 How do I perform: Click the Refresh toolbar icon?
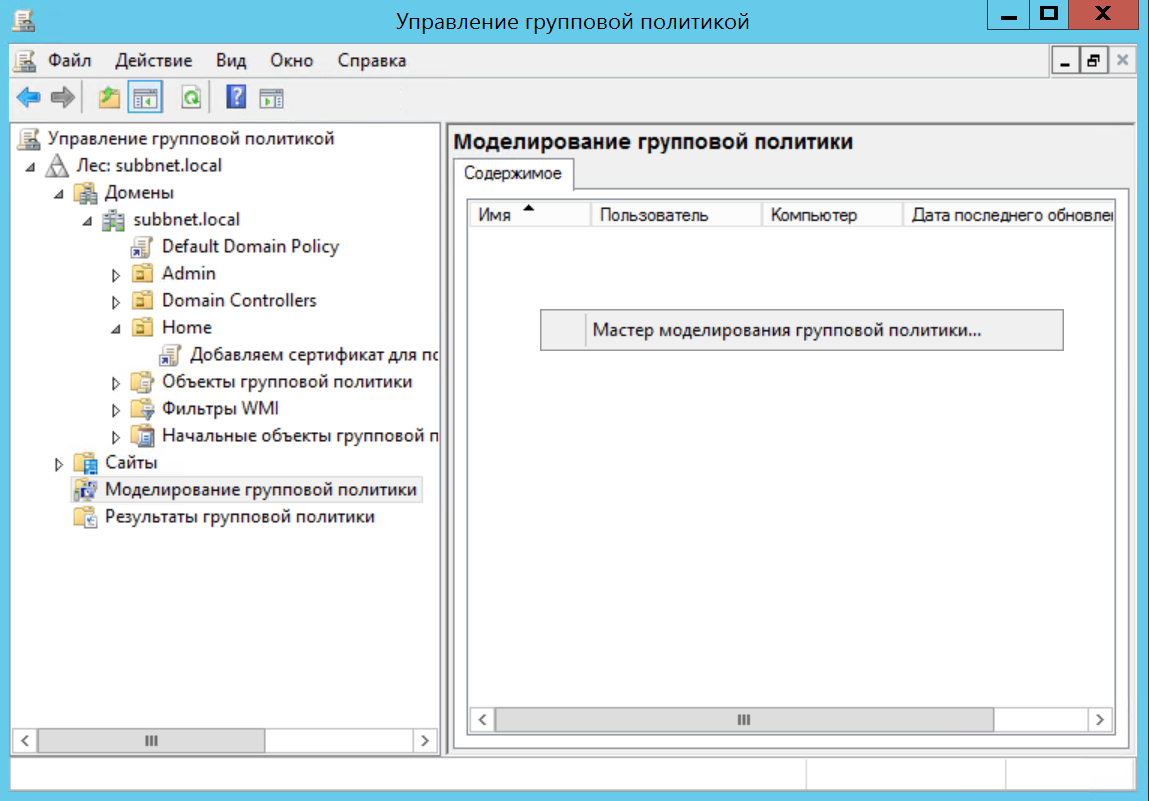[190, 97]
